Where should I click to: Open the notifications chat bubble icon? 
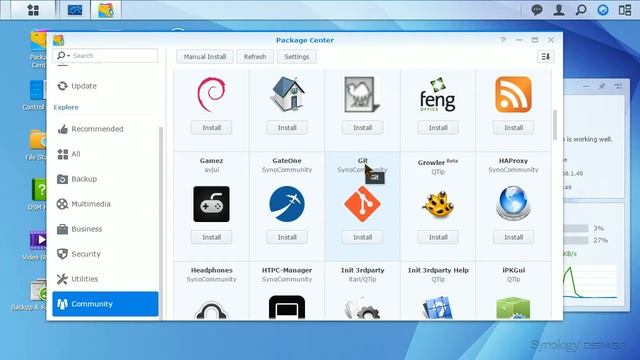point(537,10)
